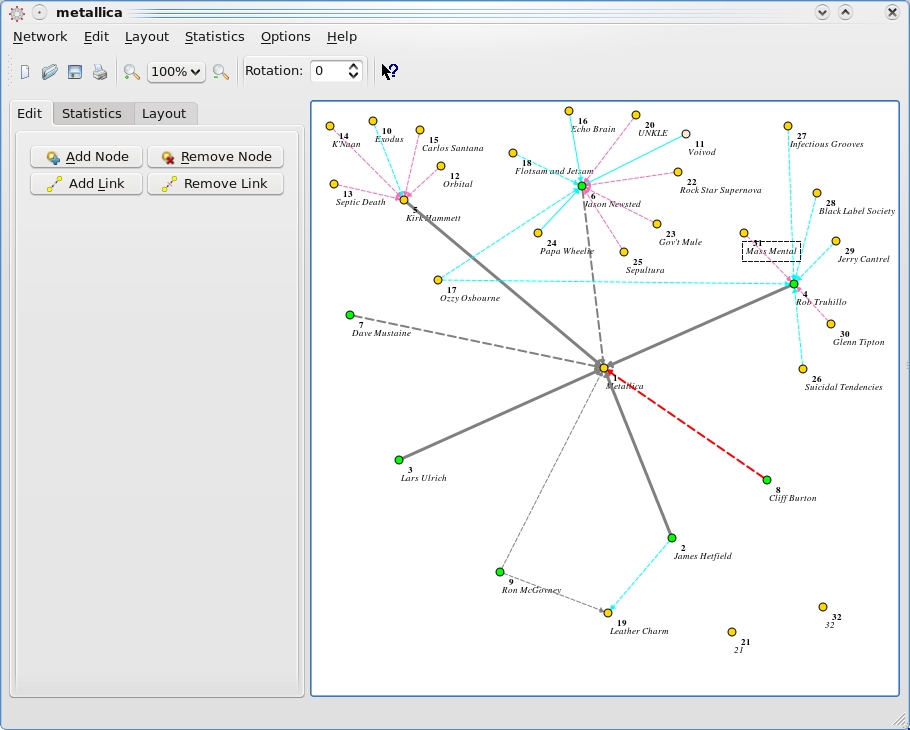910x730 pixels.
Task: Select the Metallica center node
Action: coord(603,368)
